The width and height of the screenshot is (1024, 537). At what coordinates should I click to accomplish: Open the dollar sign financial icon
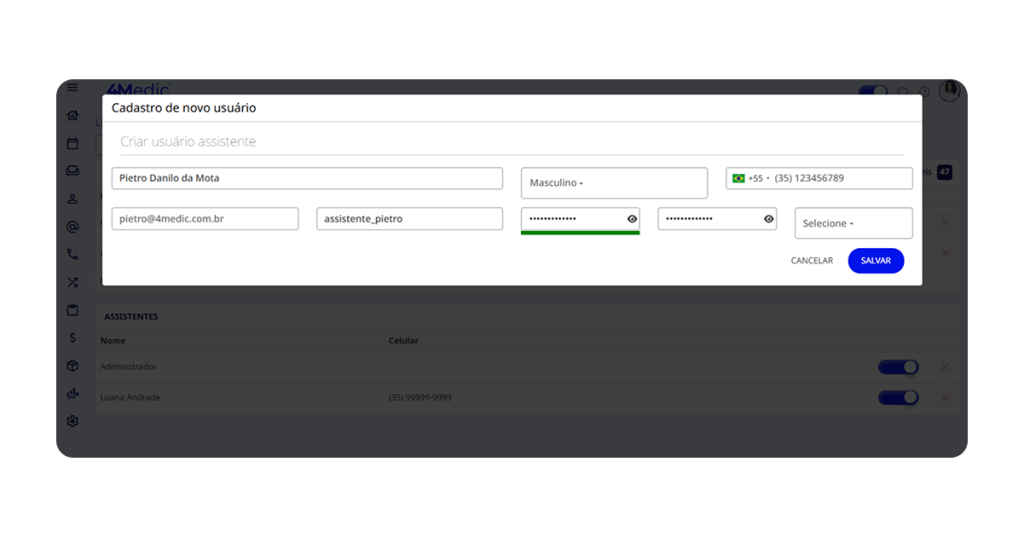coord(72,338)
